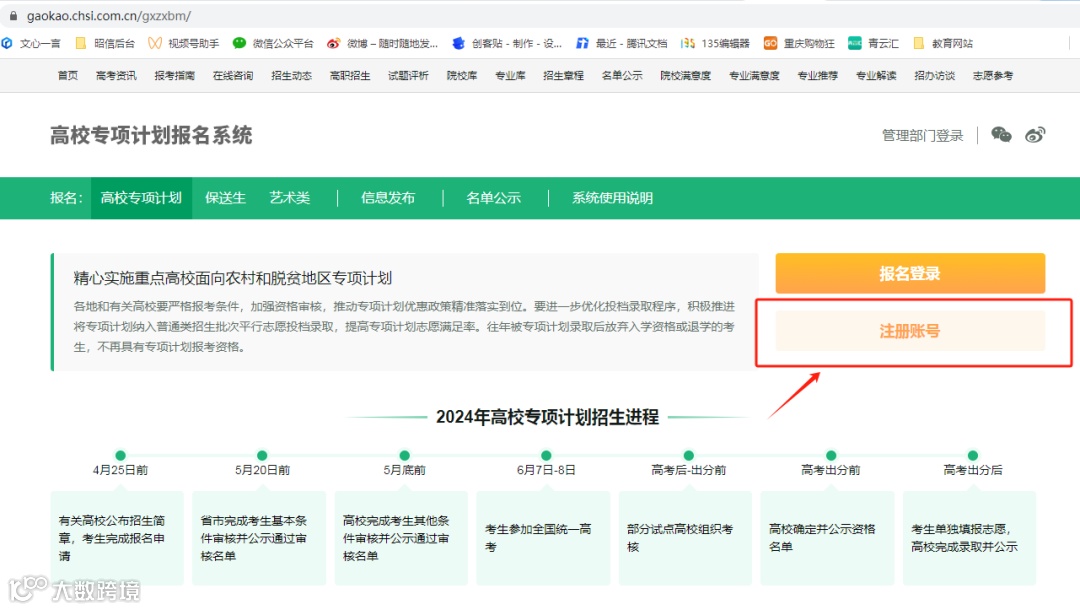Open the 青云汇 bookmark
Viewport: 1080px width, 610px height.
(x=873, y=43)
